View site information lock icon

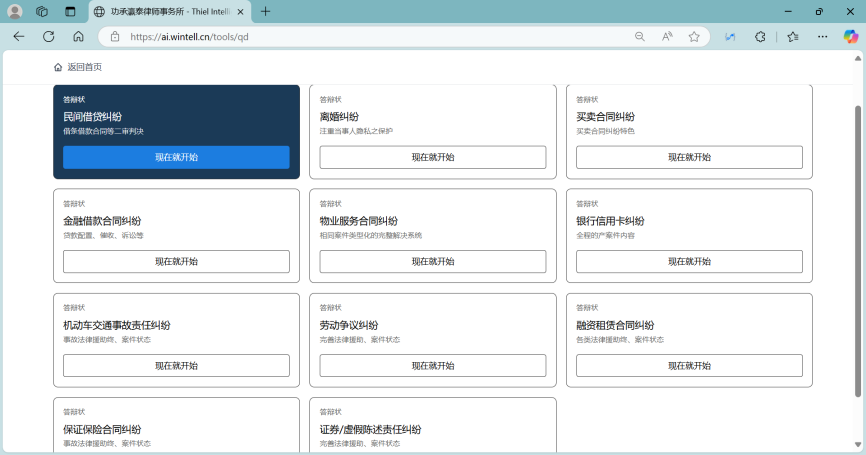[x=115, y=36]
